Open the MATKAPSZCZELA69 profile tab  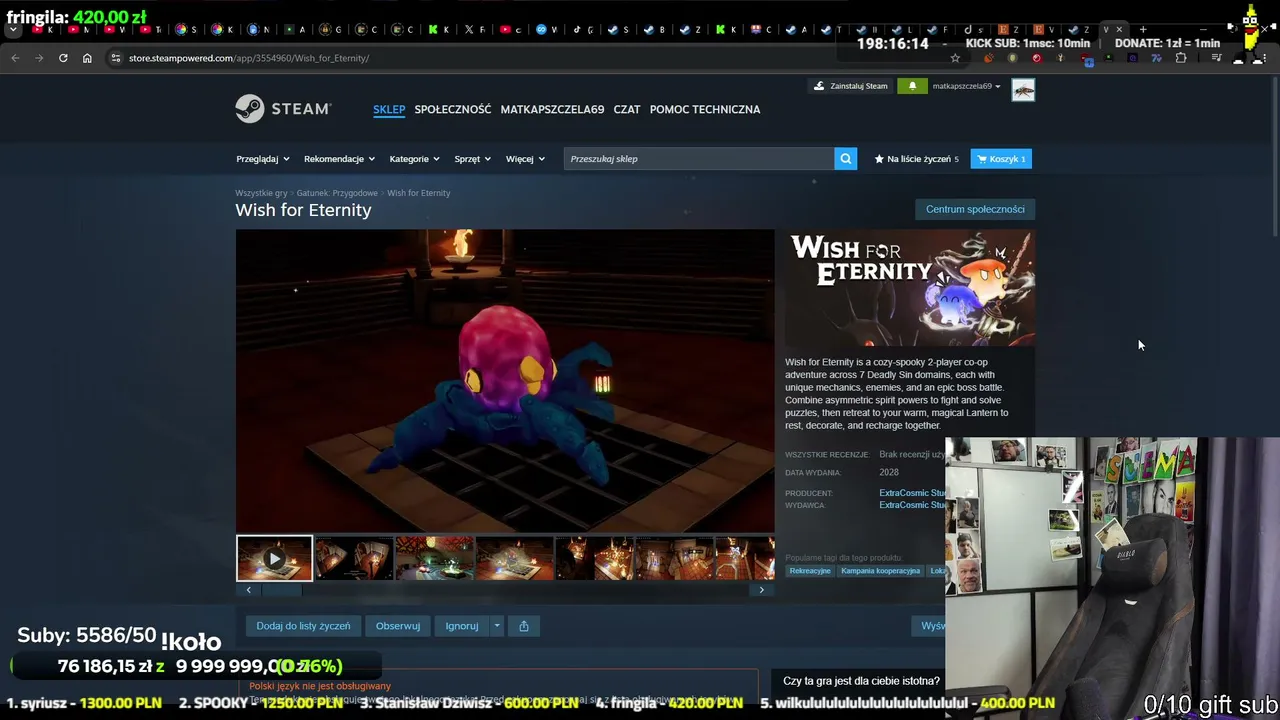click(552, 109)
